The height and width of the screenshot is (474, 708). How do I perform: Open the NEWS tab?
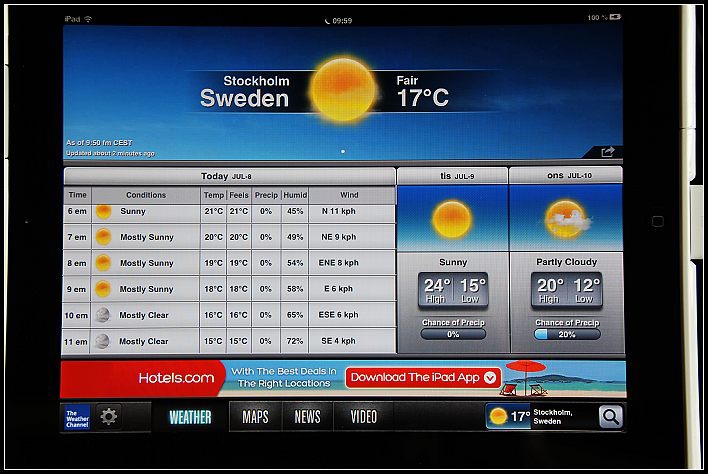click(307, 417)
